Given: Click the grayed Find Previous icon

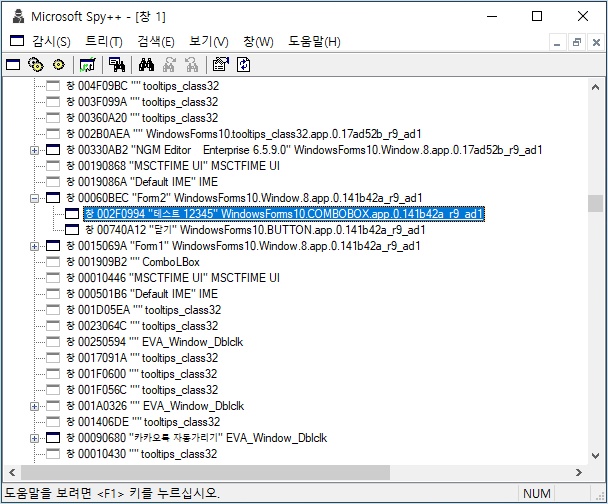Looking at the screenshot, I should tap(191, 65).
